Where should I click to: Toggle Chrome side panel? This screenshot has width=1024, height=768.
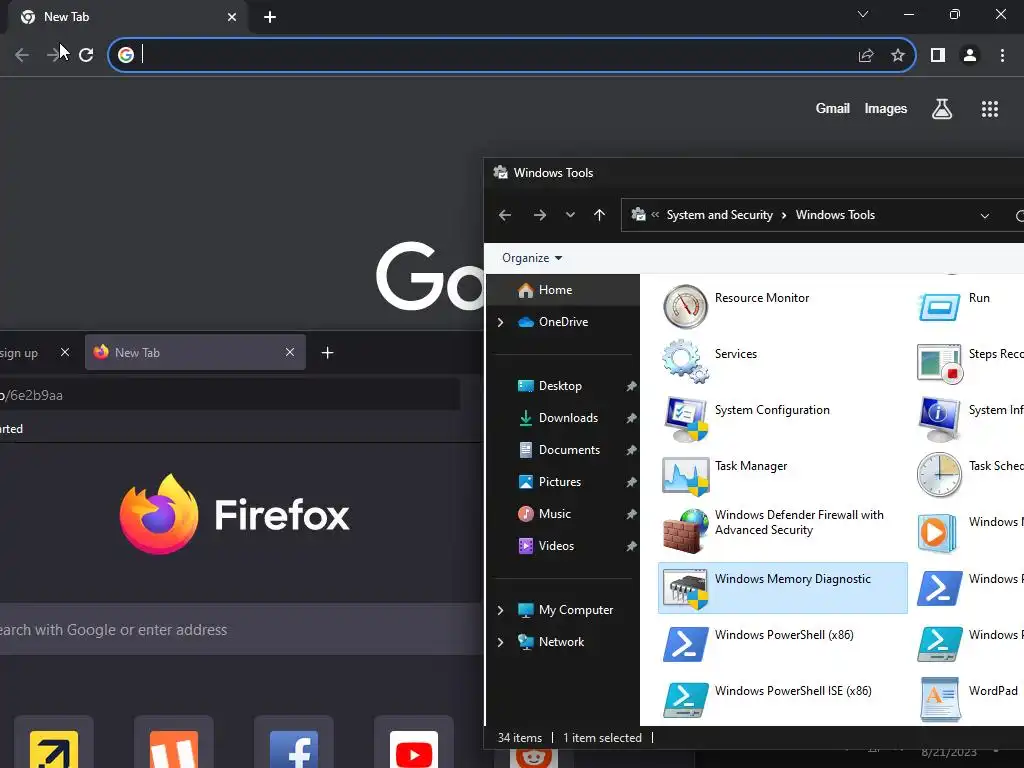coord(938,56)
